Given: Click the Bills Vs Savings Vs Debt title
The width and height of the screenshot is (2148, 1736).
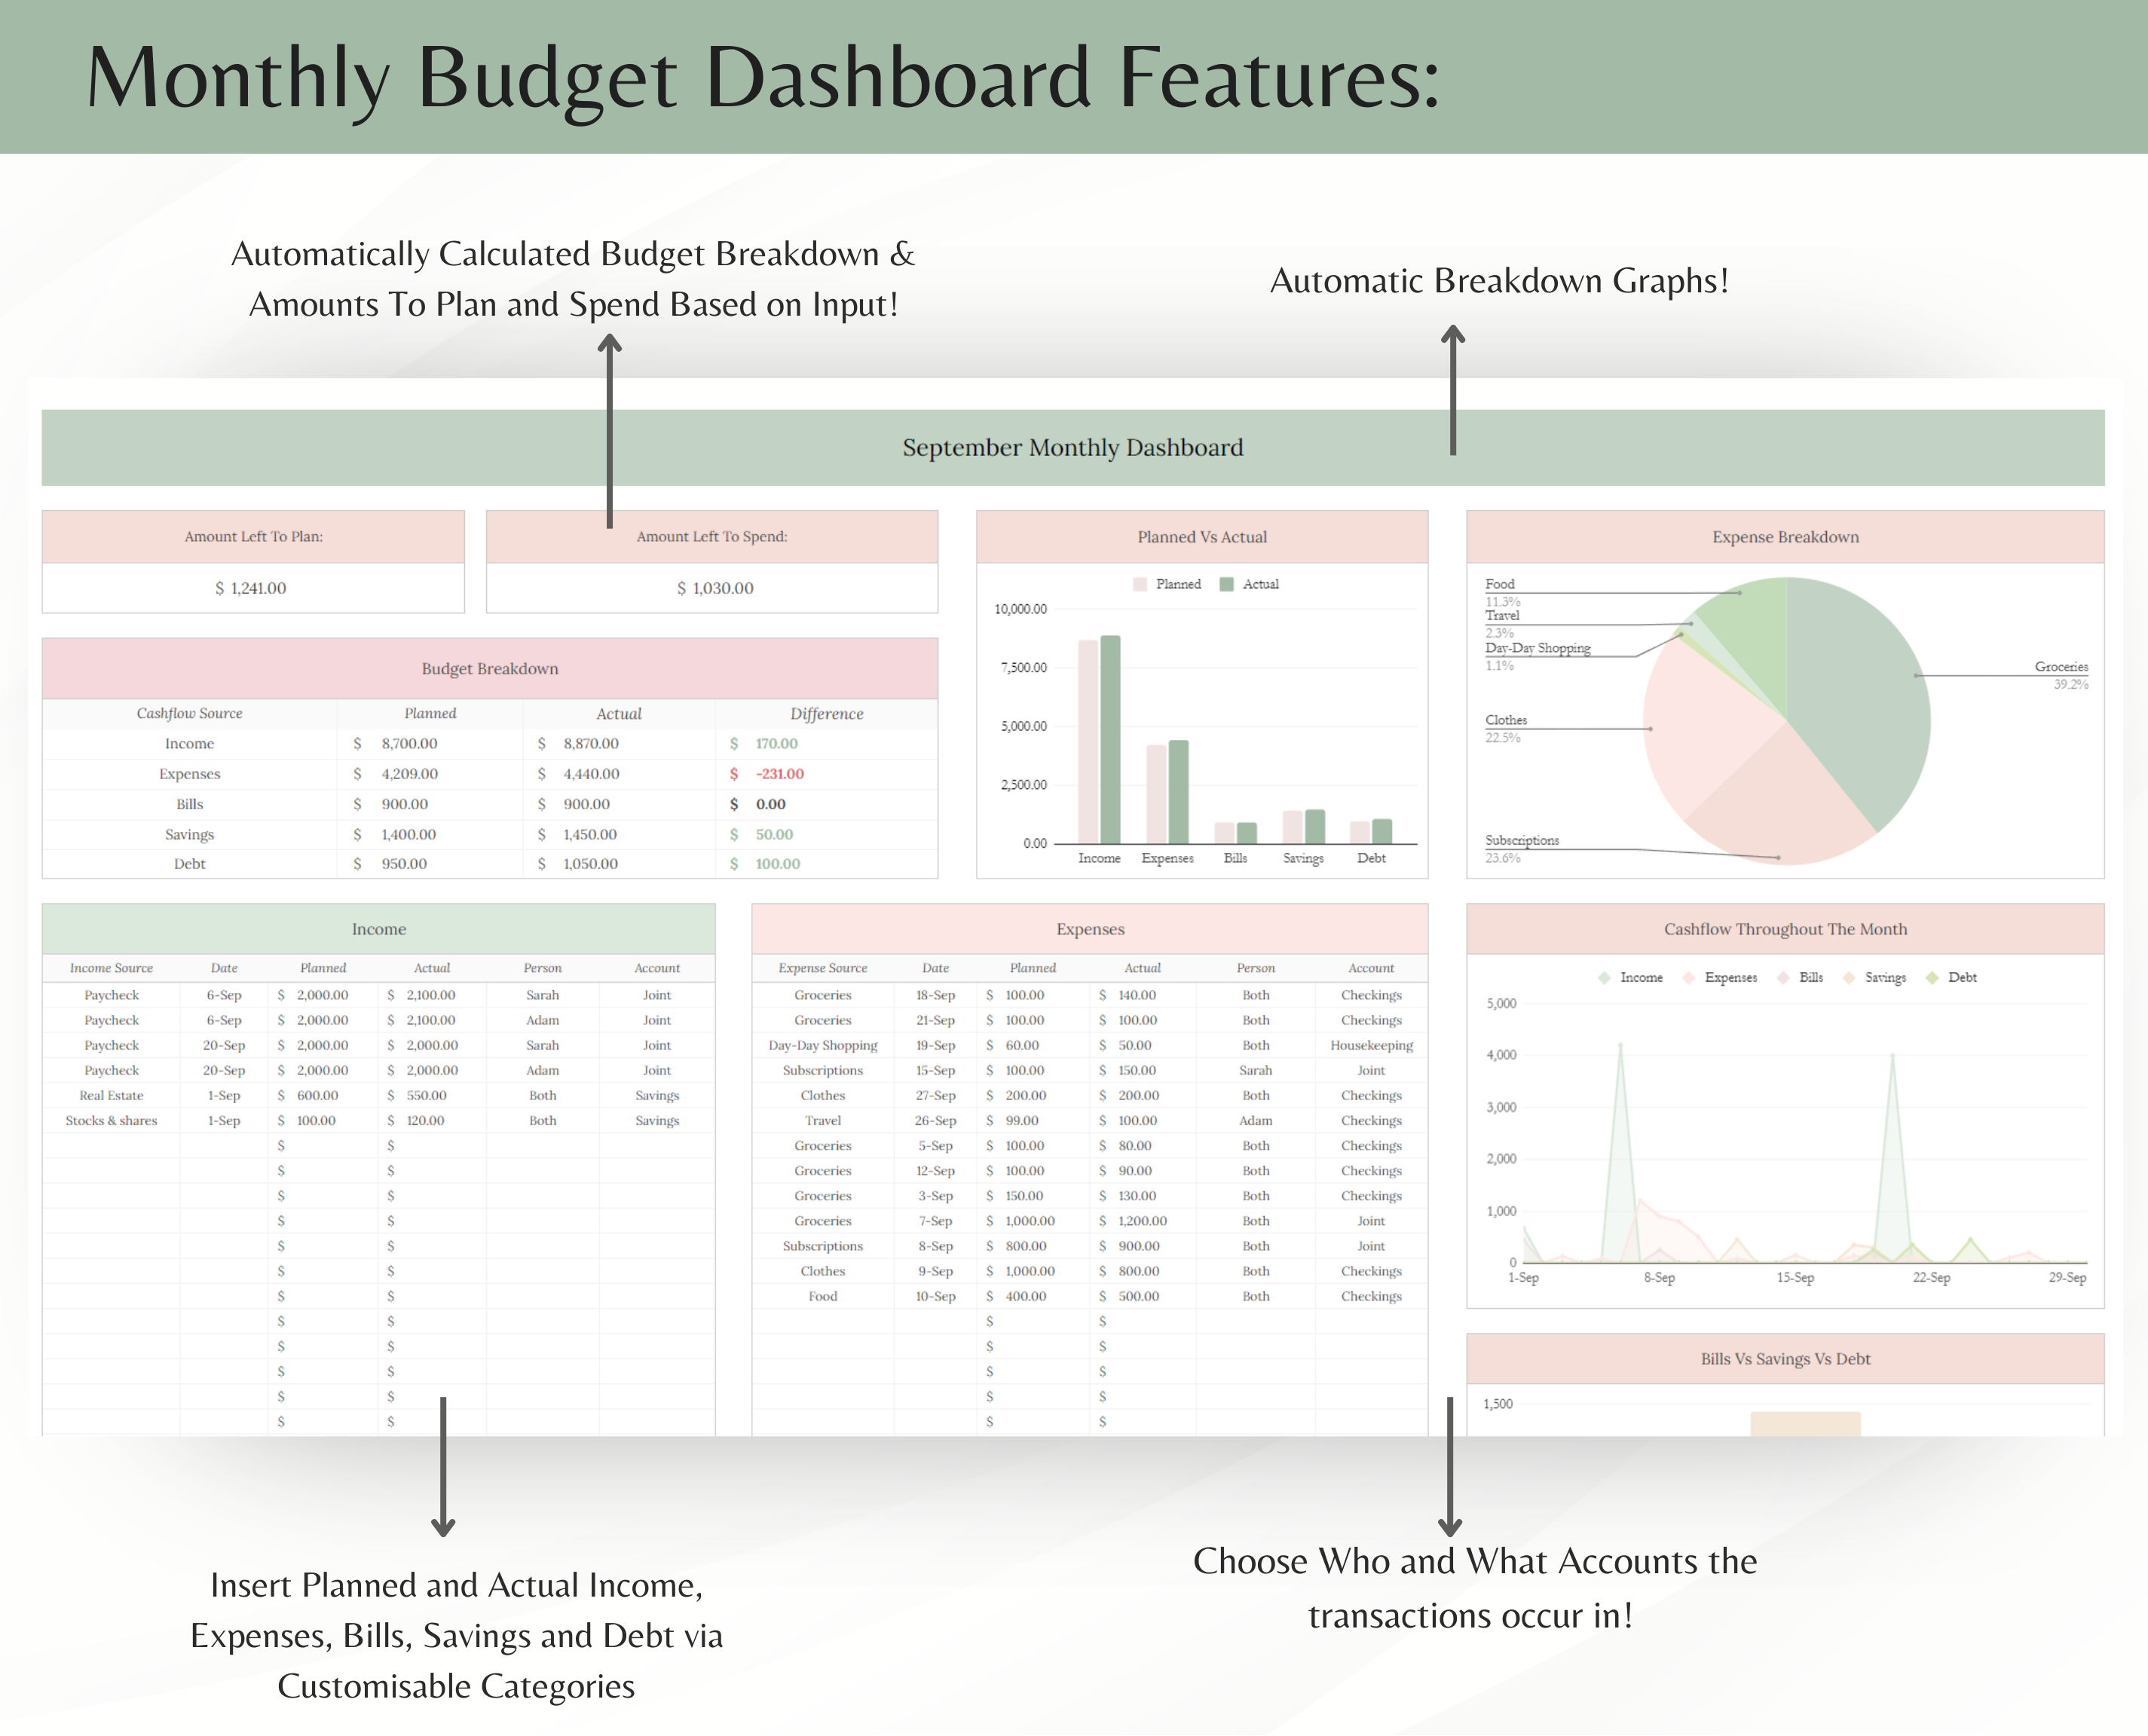Looking at the screenshot, I should (1786, 1359).
